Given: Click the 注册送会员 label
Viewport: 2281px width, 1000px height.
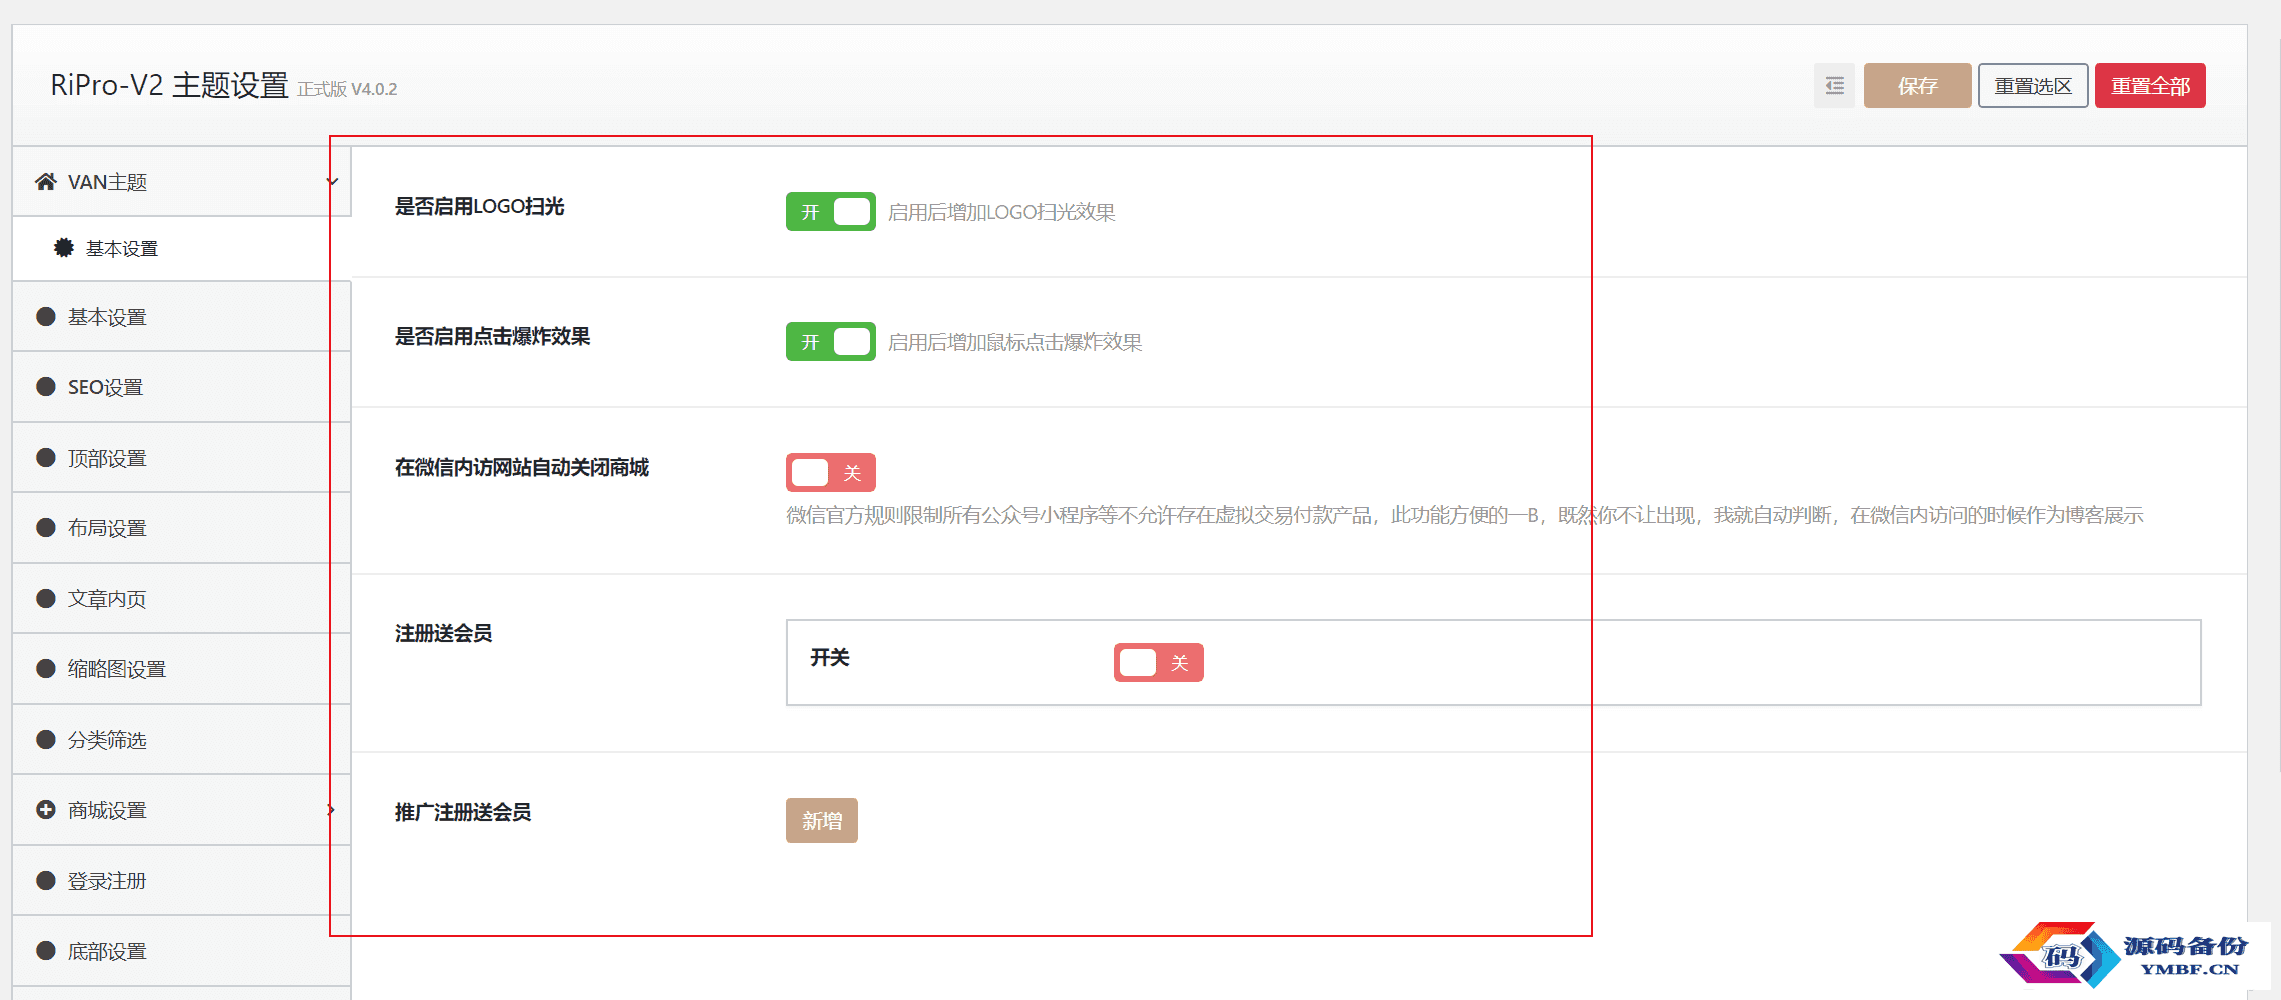Looking at the screenshot, I should (x=444, y=634).
